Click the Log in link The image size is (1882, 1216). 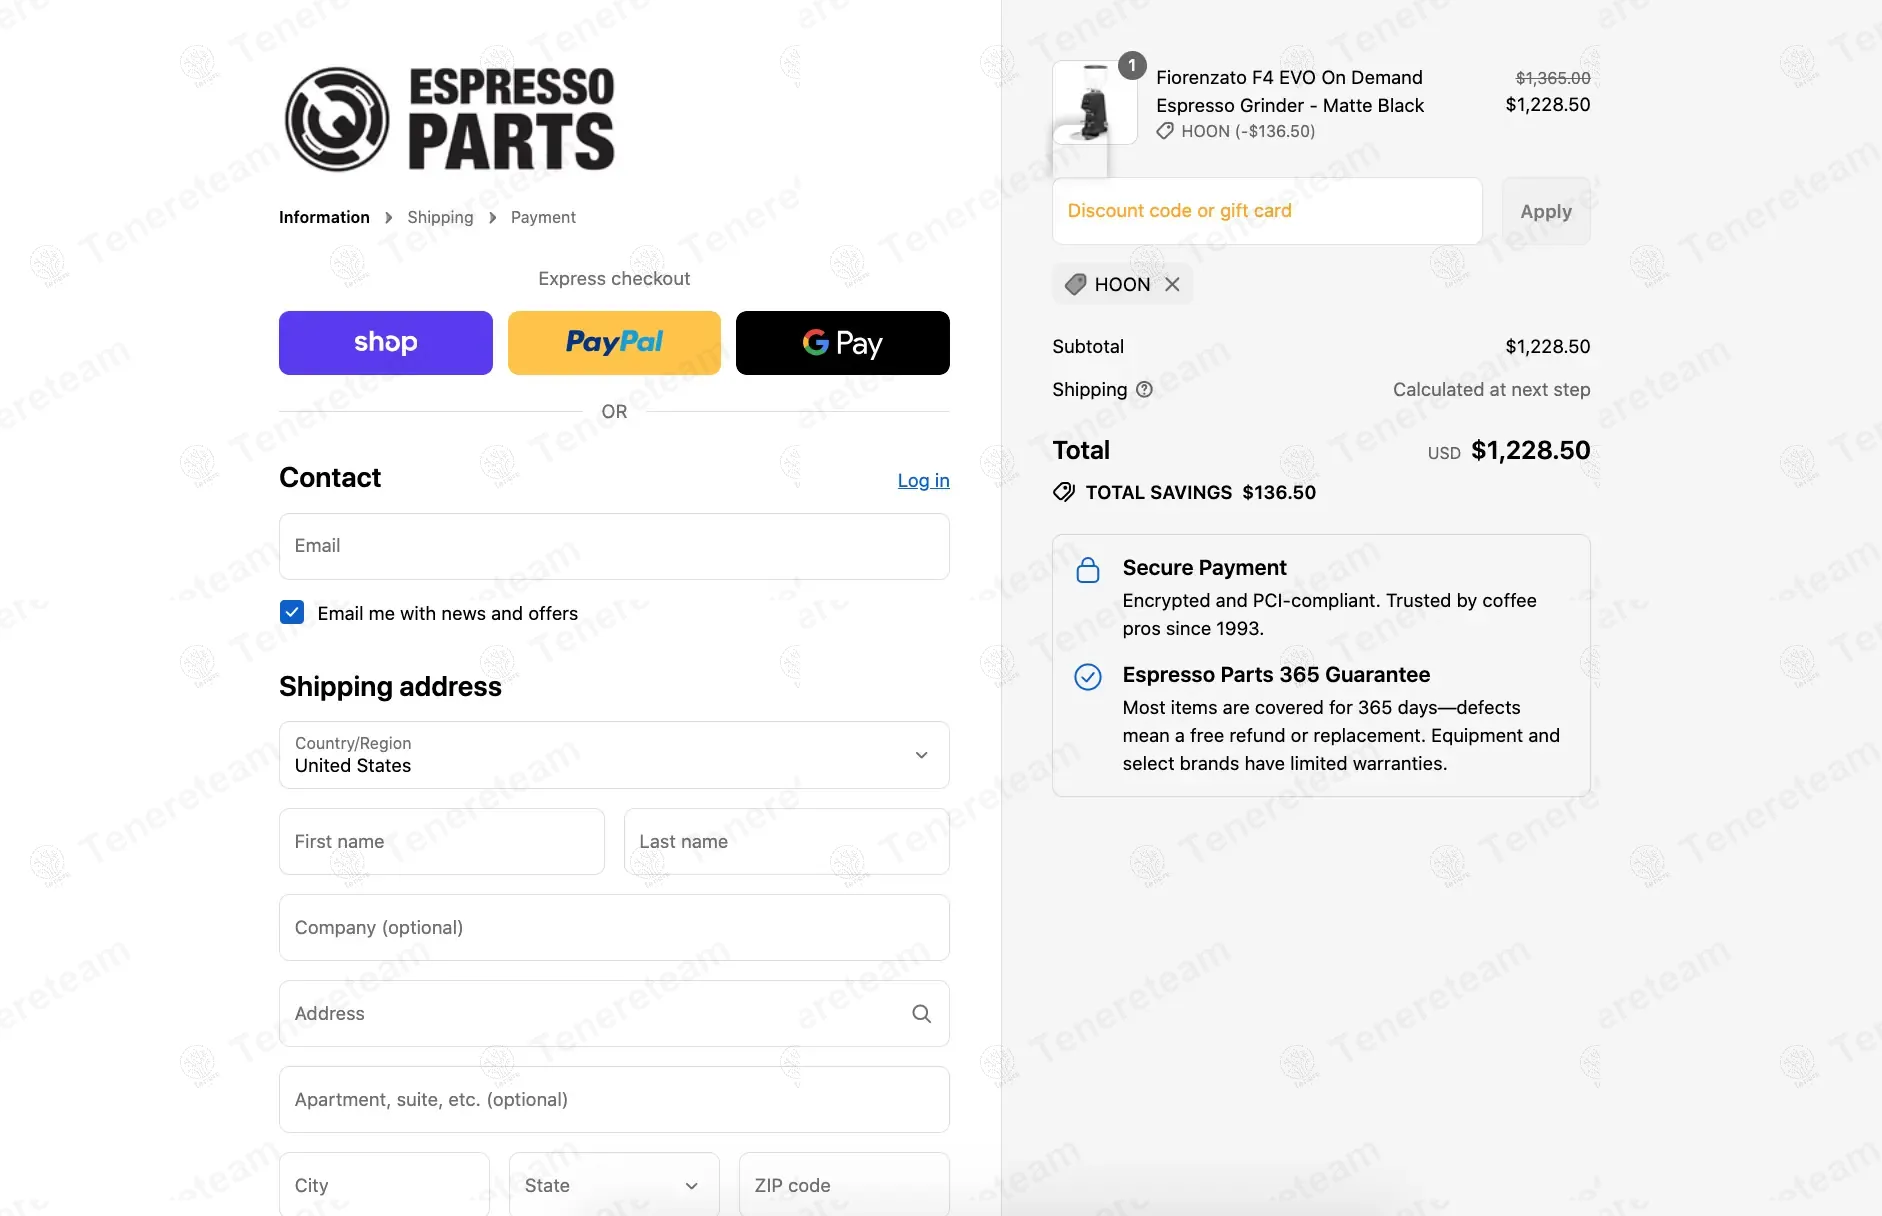923,480
